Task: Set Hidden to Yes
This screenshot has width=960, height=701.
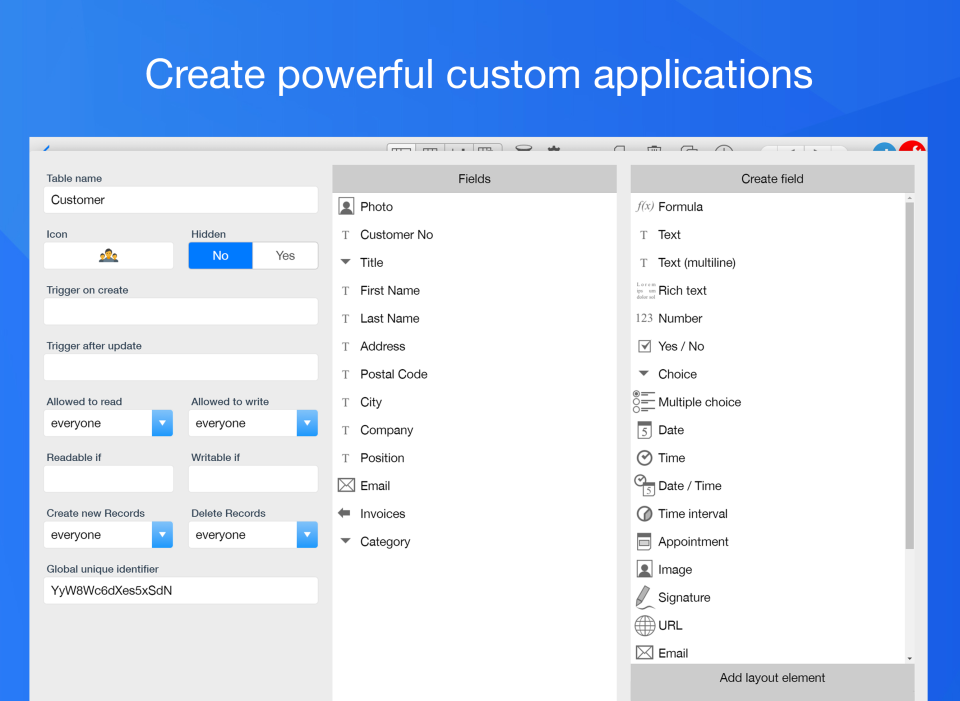Action: click(285, 255)
